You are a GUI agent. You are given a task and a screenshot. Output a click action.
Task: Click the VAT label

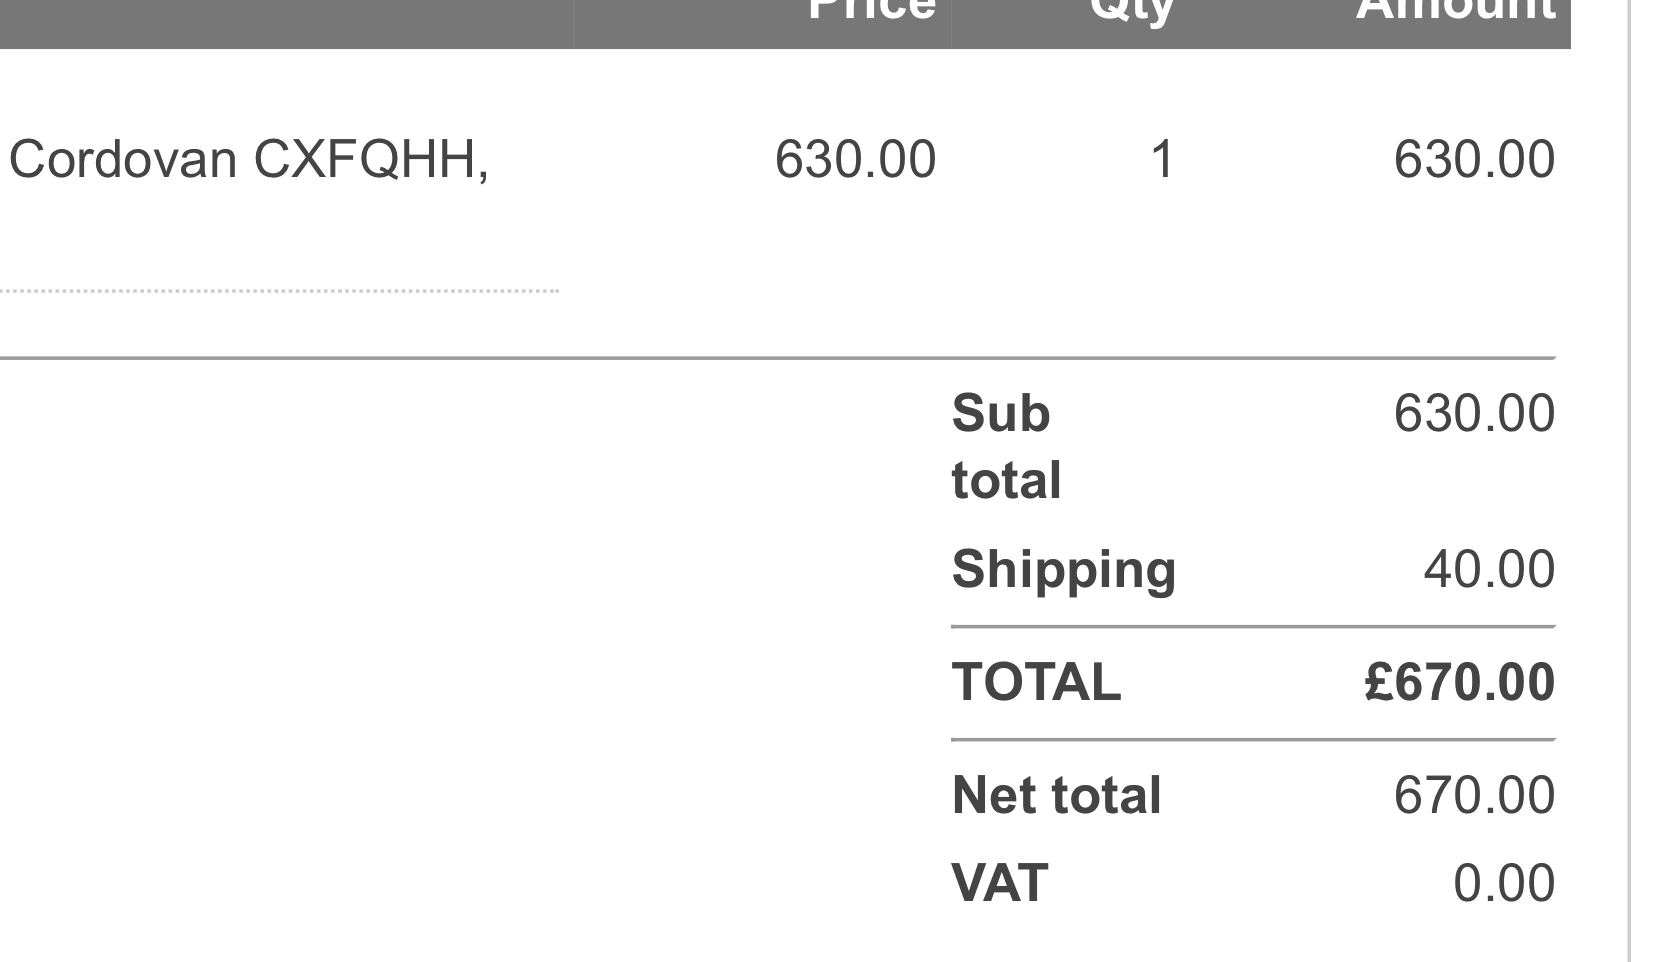coord(999,883)
